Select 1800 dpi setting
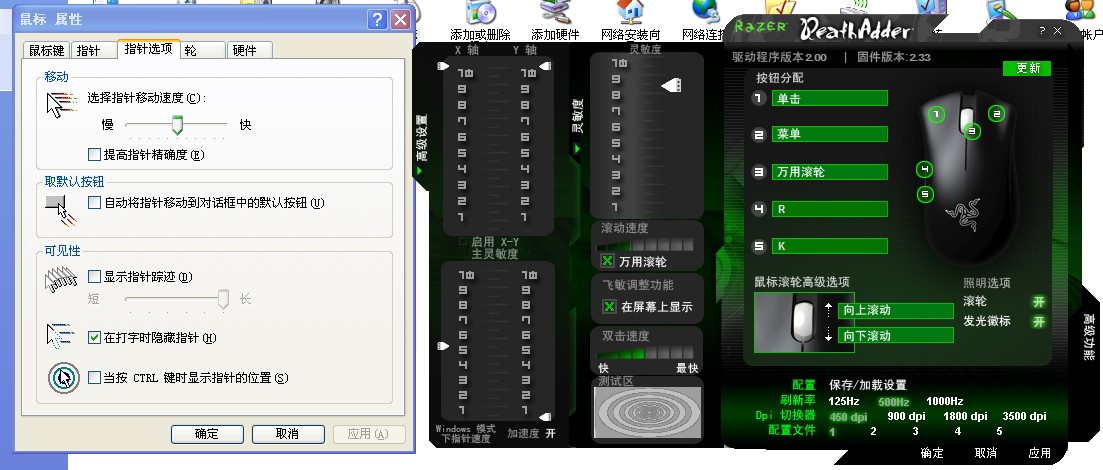Viewport: 1103px width, 470px height. click(965, 417)
